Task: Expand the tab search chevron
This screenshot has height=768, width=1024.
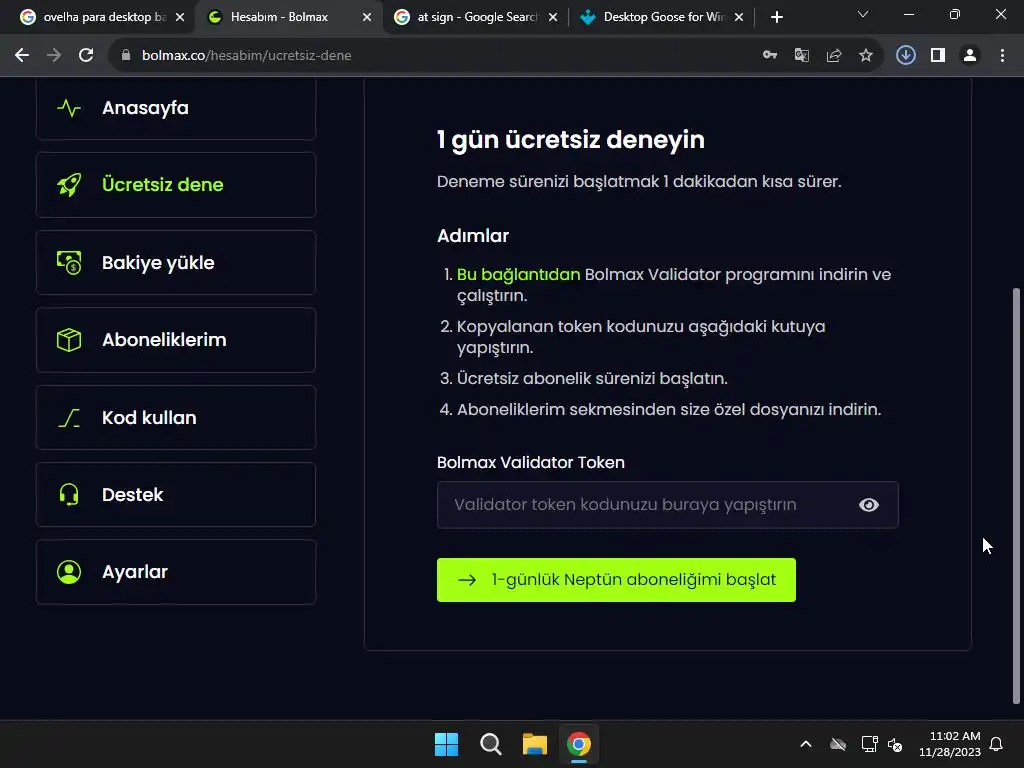Action: click(863, 14)
